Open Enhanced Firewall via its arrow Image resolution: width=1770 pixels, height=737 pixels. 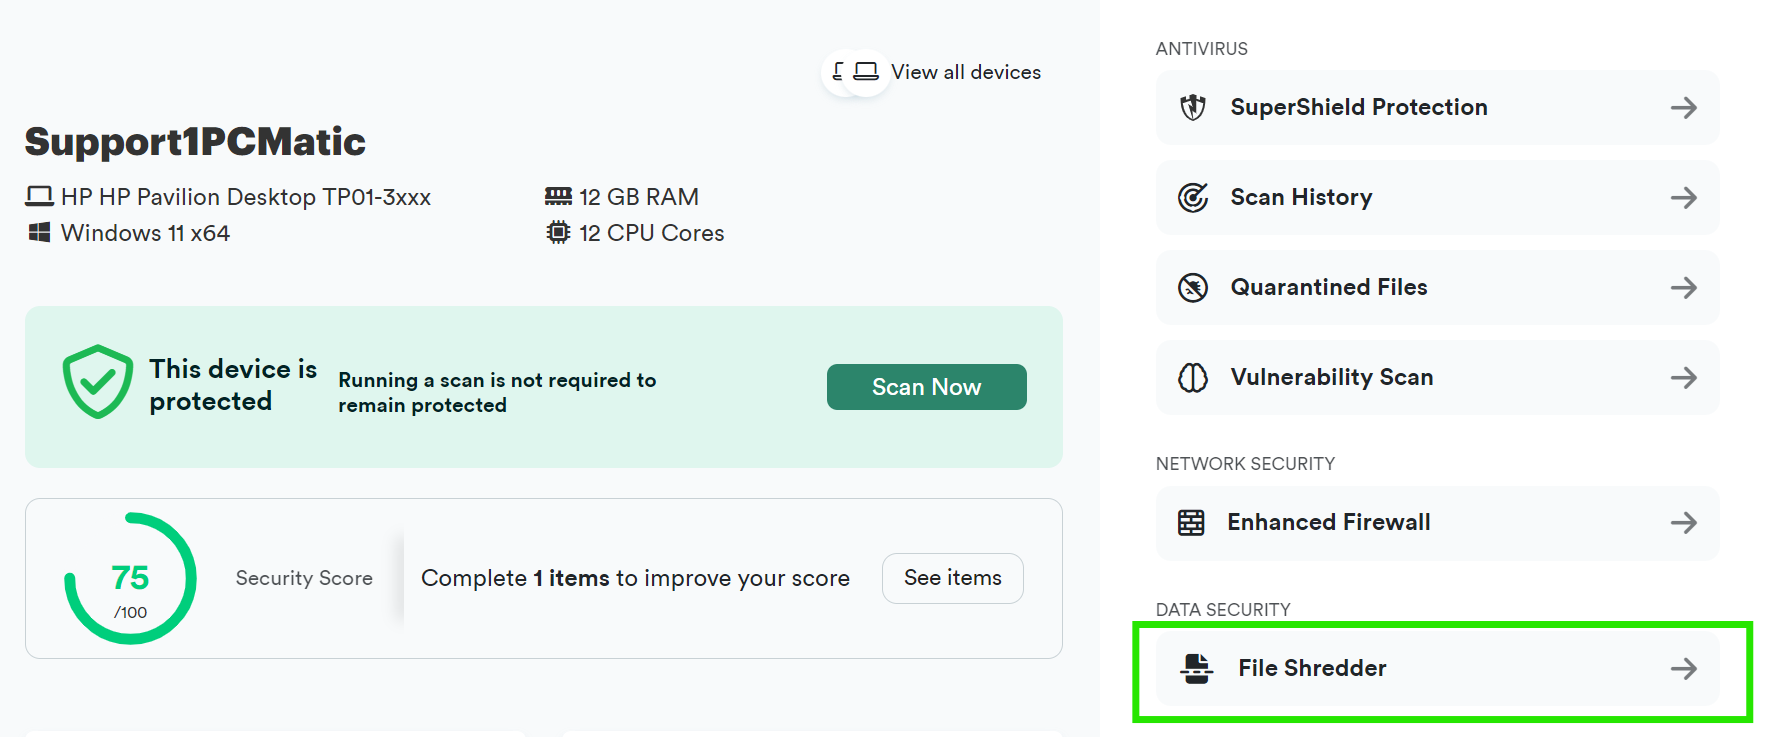coord(1684,522)
